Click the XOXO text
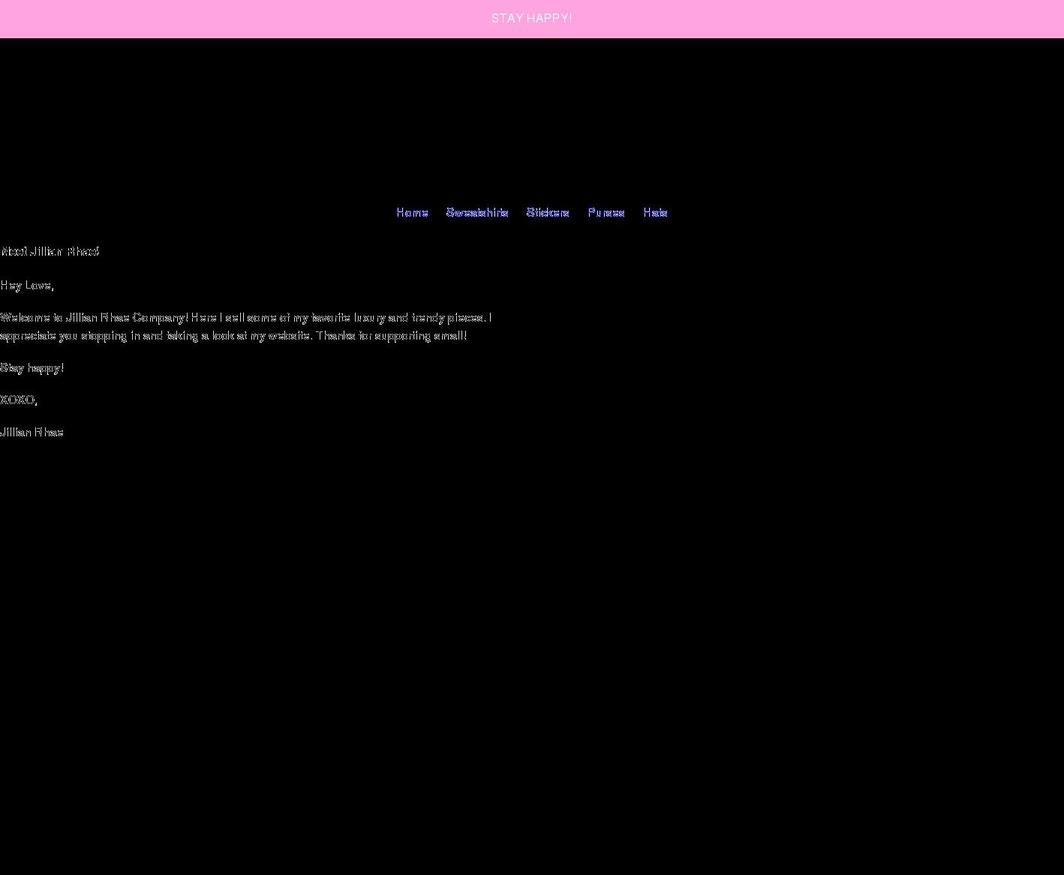This screenshot has height=875, width=1064. click(18, 399)
